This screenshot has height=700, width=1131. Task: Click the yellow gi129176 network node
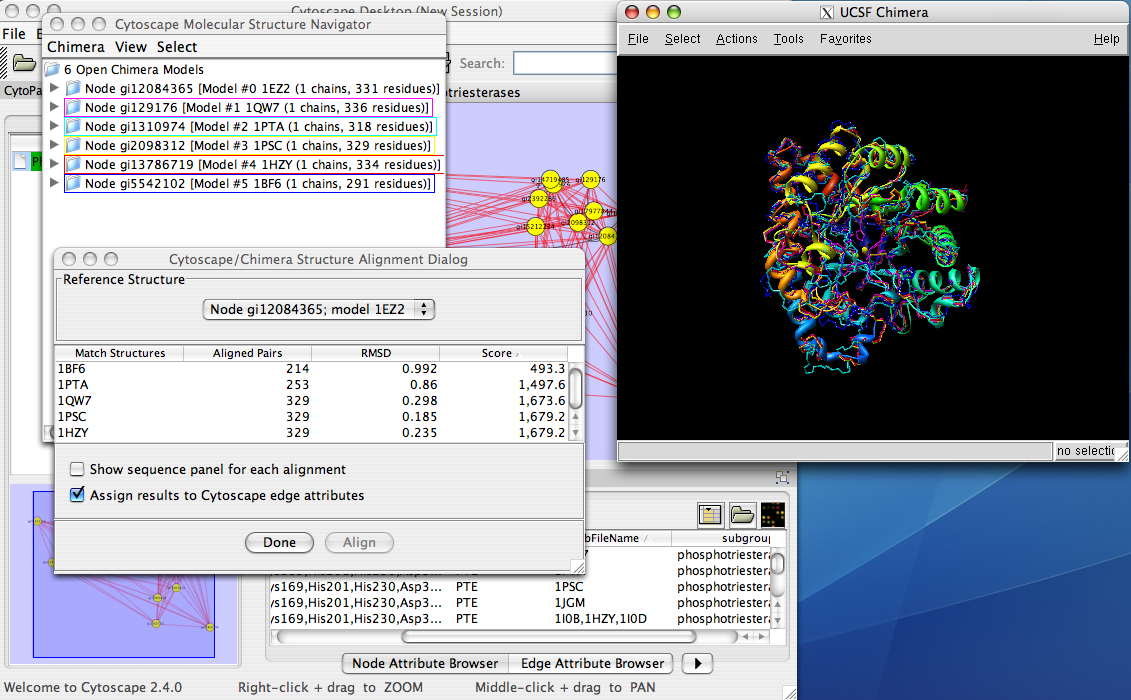pos(591,179)
